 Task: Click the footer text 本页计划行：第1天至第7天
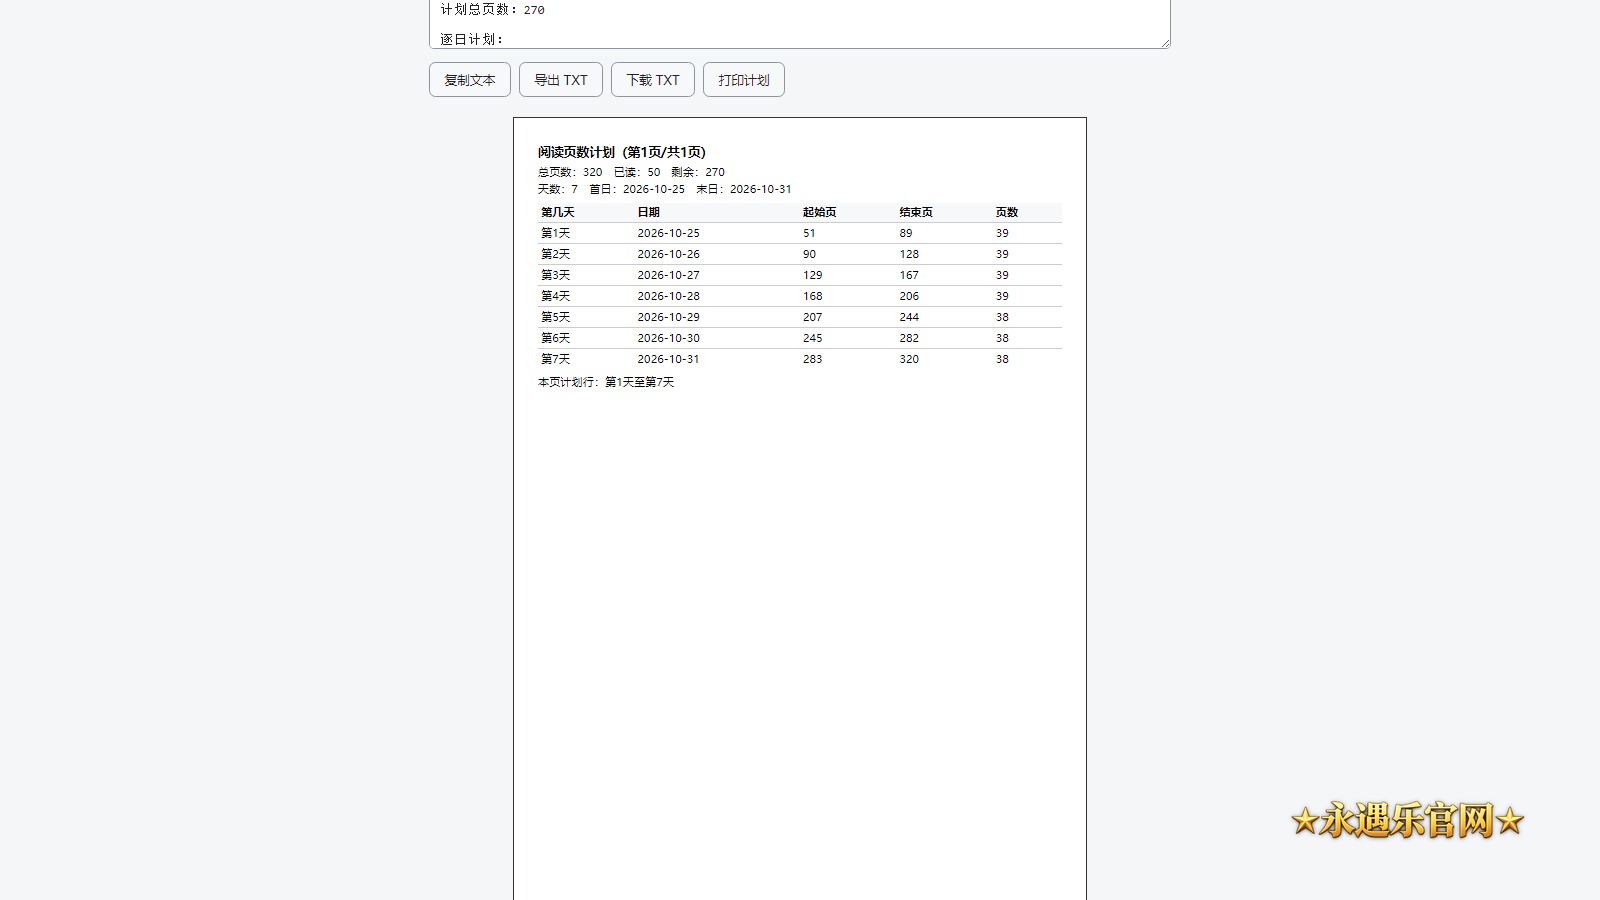606,382
